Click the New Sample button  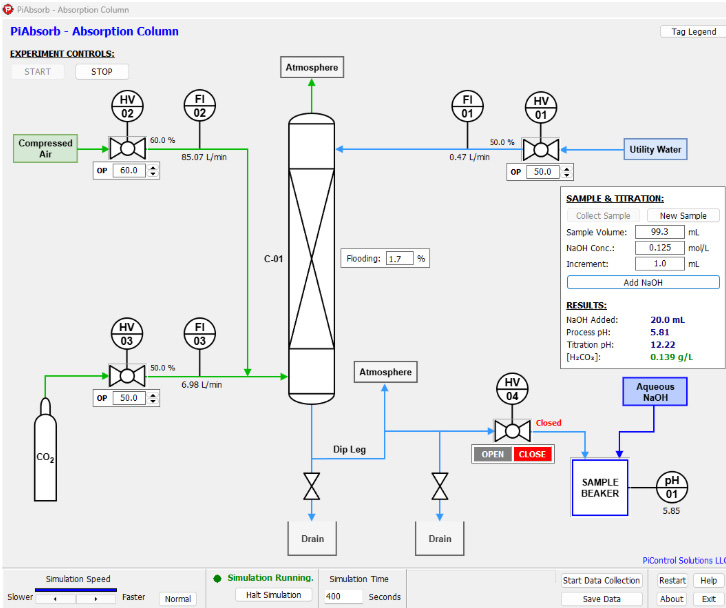pos(683,215)
